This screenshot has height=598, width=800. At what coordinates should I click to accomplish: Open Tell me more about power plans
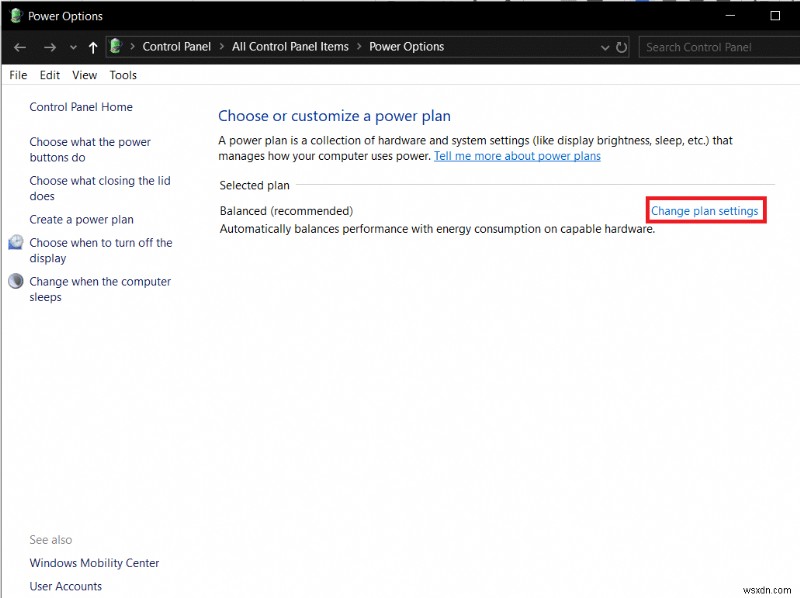click(x=517, y=156)
